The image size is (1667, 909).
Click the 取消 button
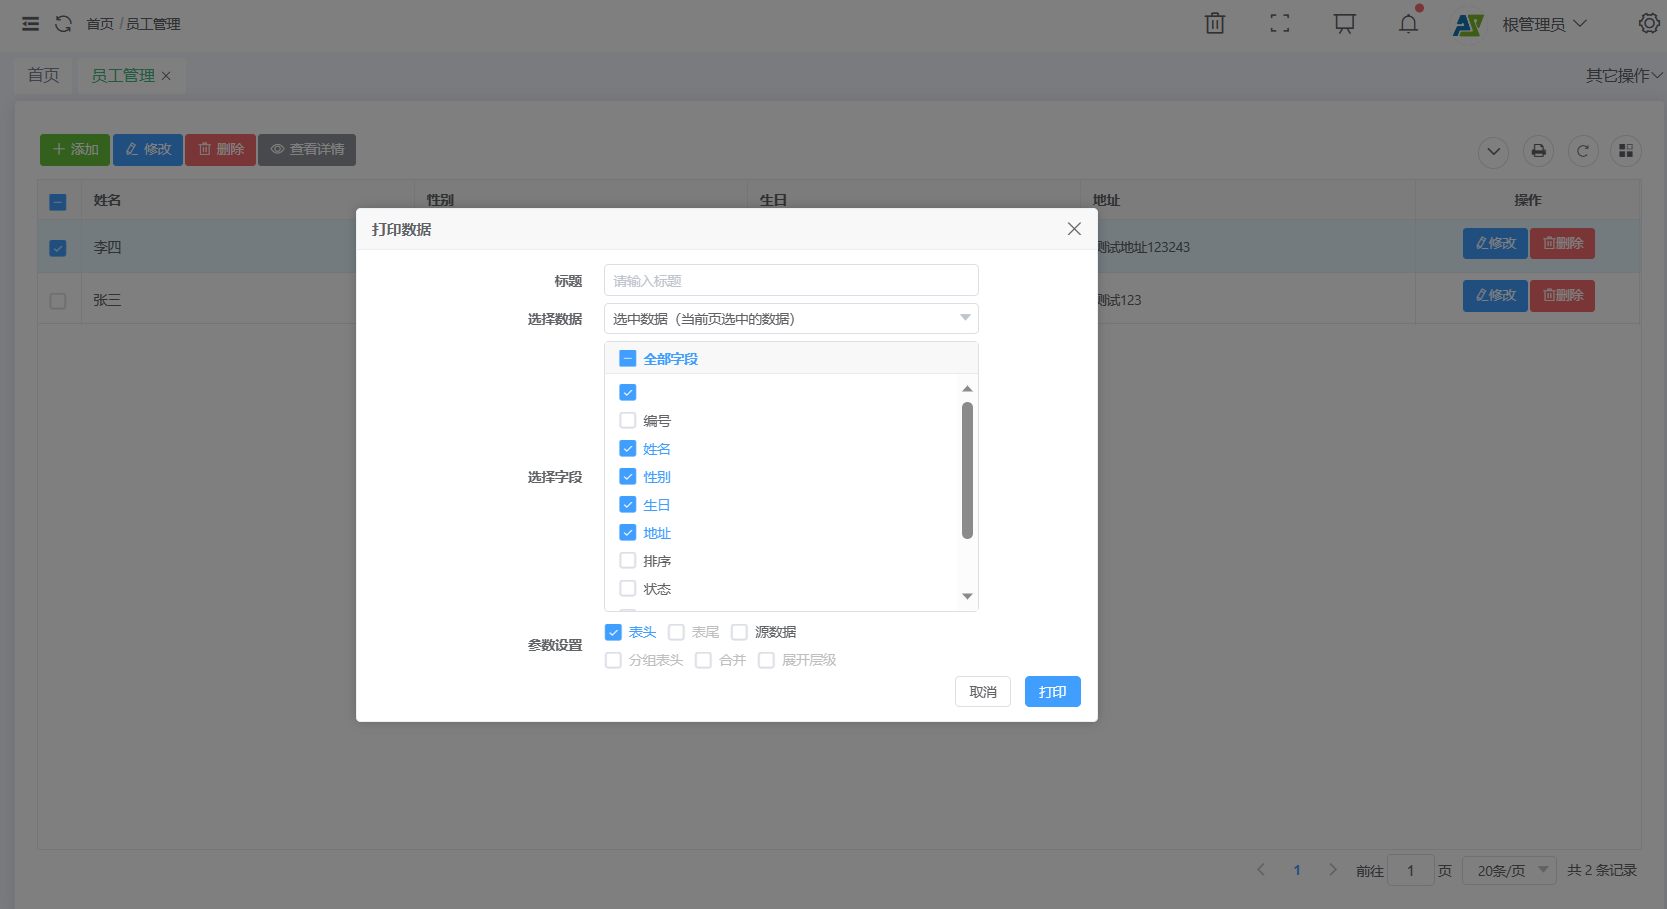[x=982, y=692]
